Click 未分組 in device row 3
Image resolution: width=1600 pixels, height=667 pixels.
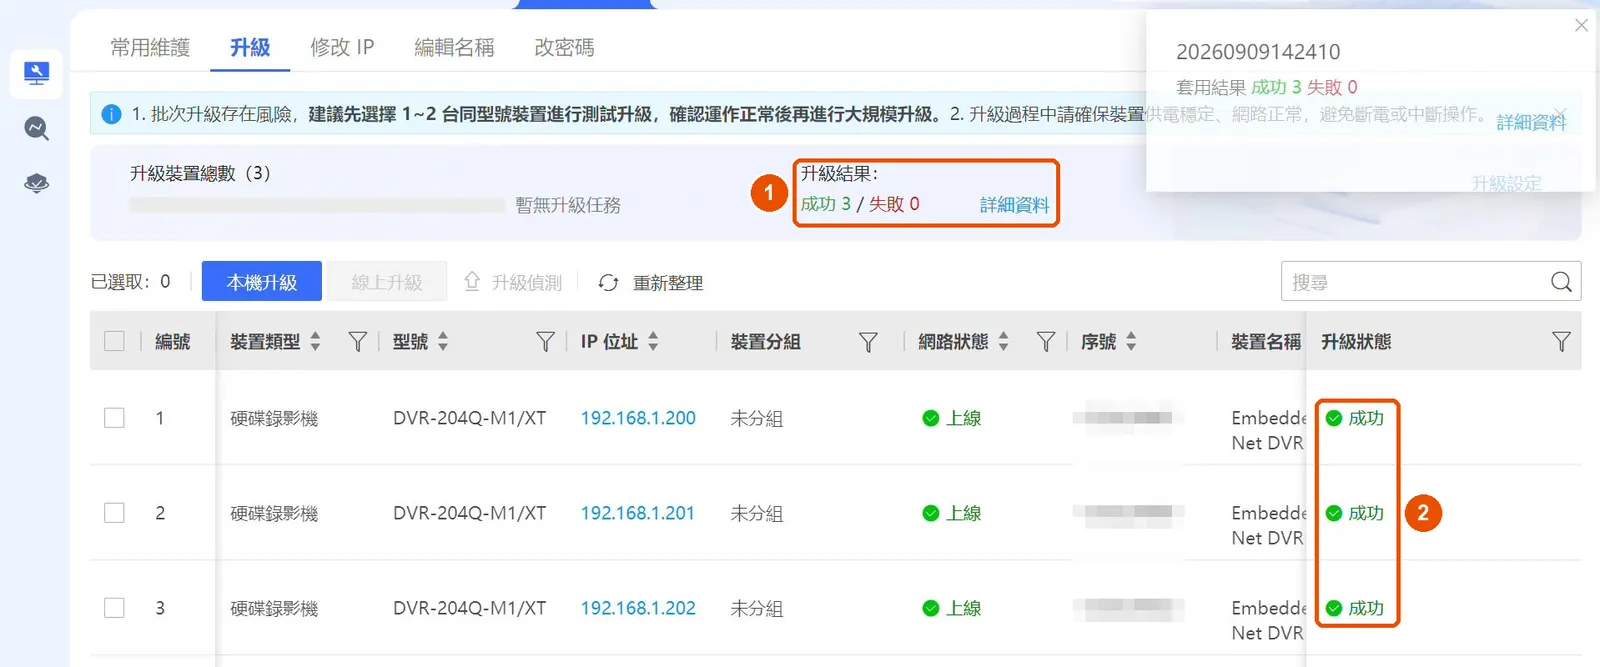tap(756, 608)
